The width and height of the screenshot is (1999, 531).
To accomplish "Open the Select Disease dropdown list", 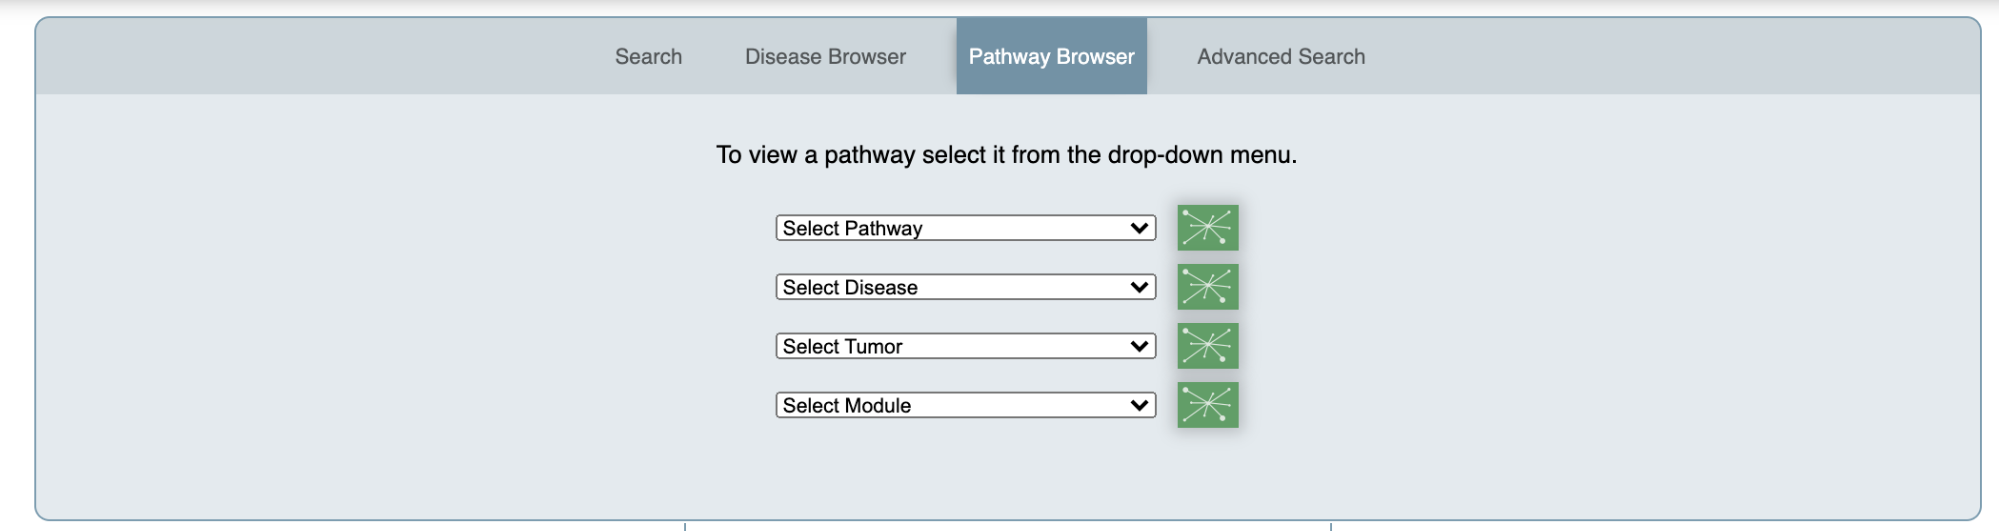I will pos(965,287).
